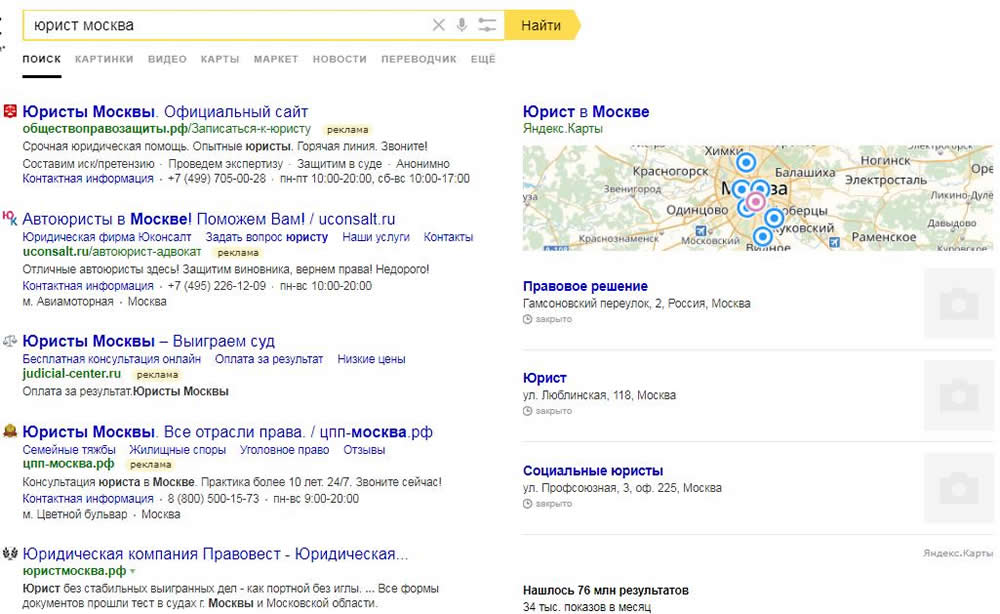Click into the search input field
Viewport: 1000px width, 614px height.
tap(220, 25)
